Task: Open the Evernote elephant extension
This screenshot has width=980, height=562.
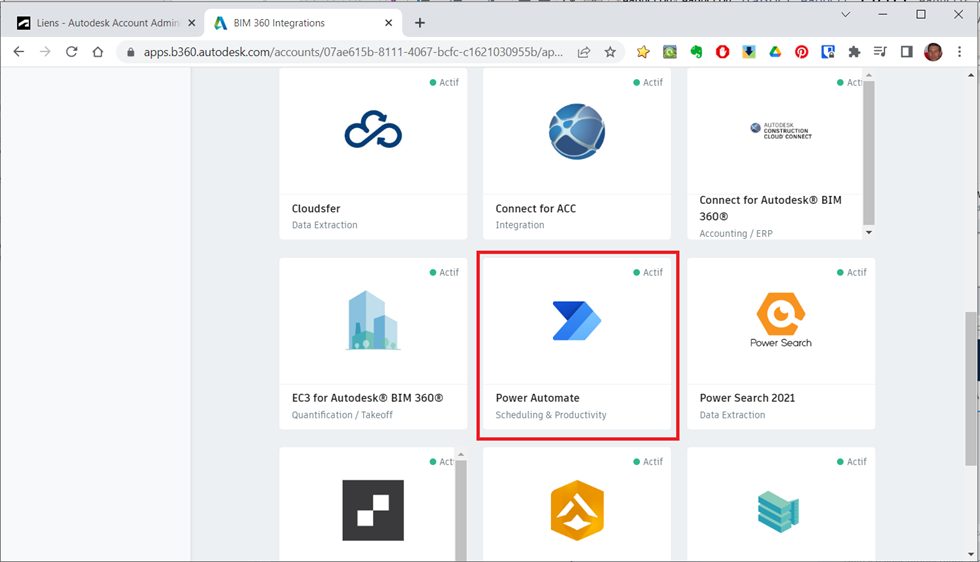Action: click(696, 53)
